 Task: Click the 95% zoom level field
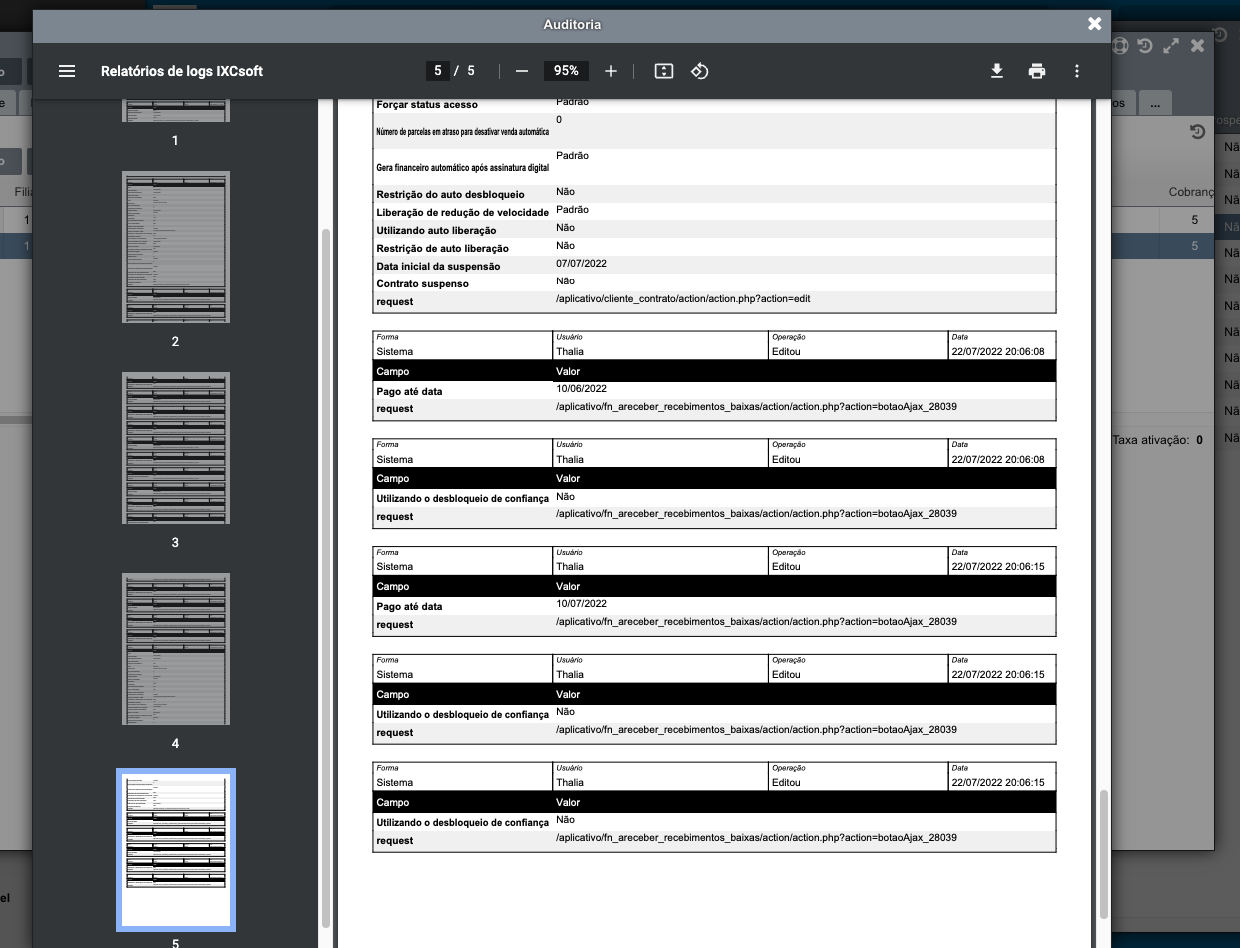coord(566,71)
